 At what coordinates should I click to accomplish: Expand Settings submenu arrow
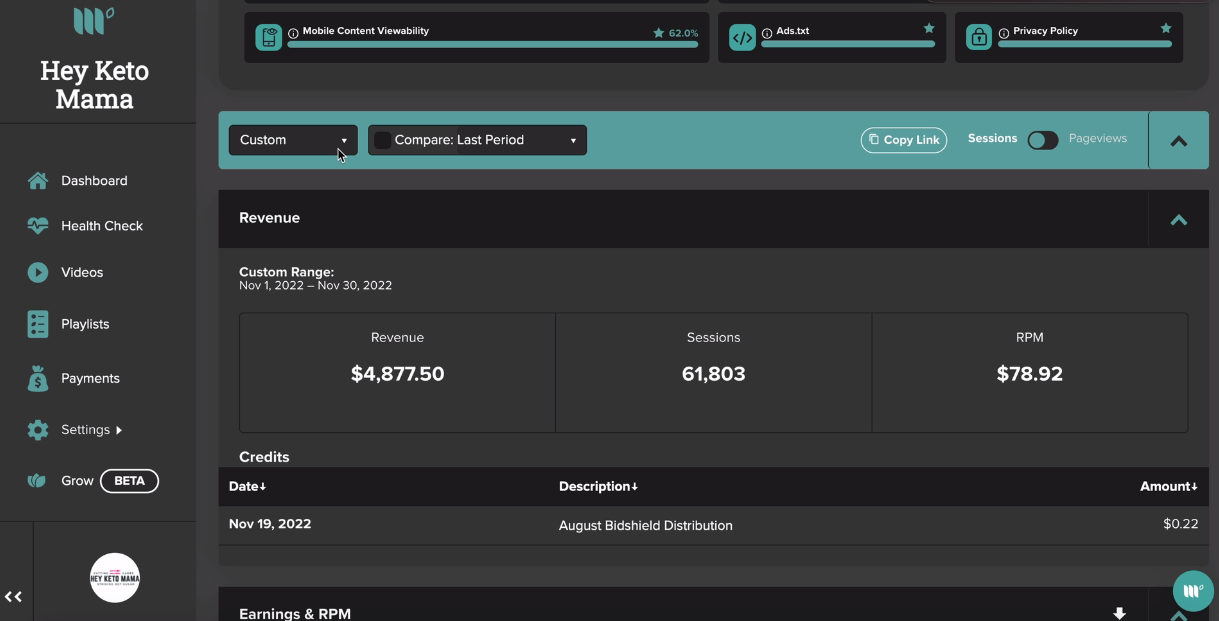119,430
